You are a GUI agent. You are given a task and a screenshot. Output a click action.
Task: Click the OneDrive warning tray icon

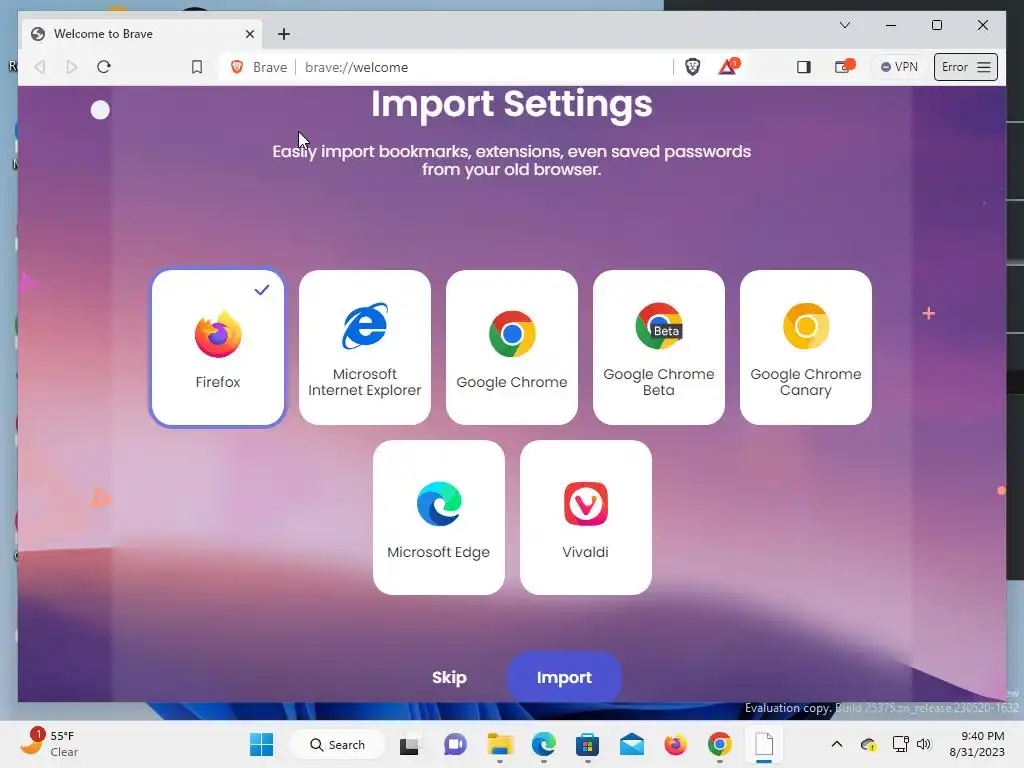(869, 744)
